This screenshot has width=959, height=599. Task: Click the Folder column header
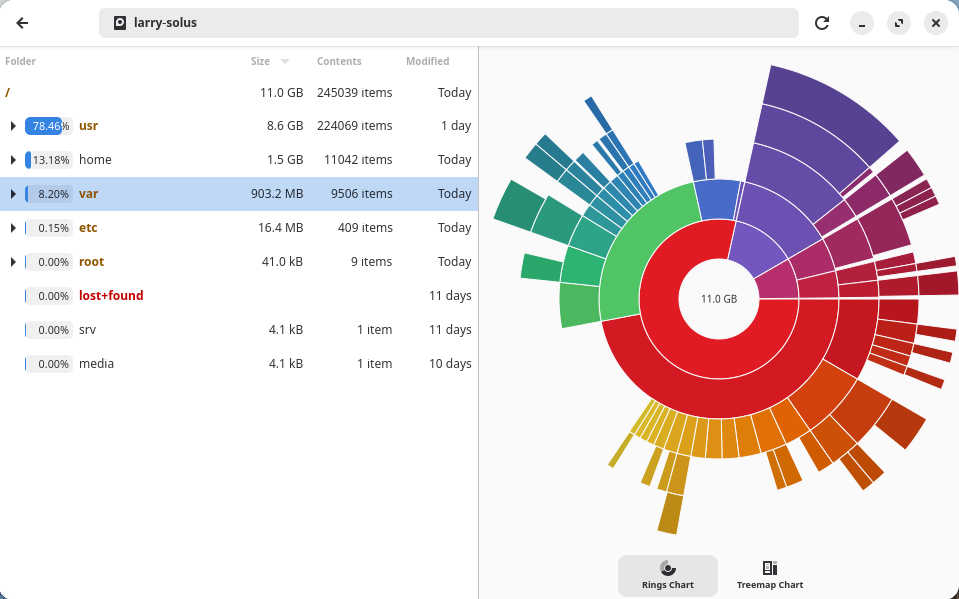[21, 61]
